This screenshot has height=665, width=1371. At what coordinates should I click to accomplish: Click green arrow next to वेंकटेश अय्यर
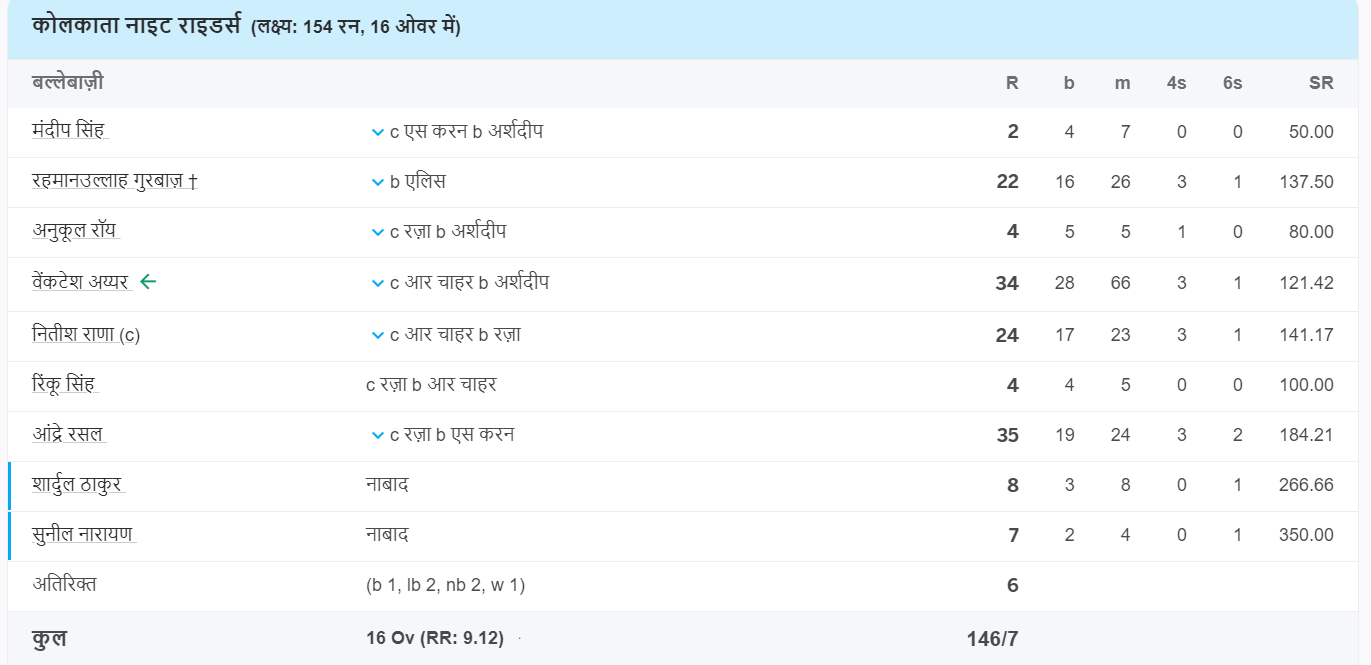click(148, 283)
